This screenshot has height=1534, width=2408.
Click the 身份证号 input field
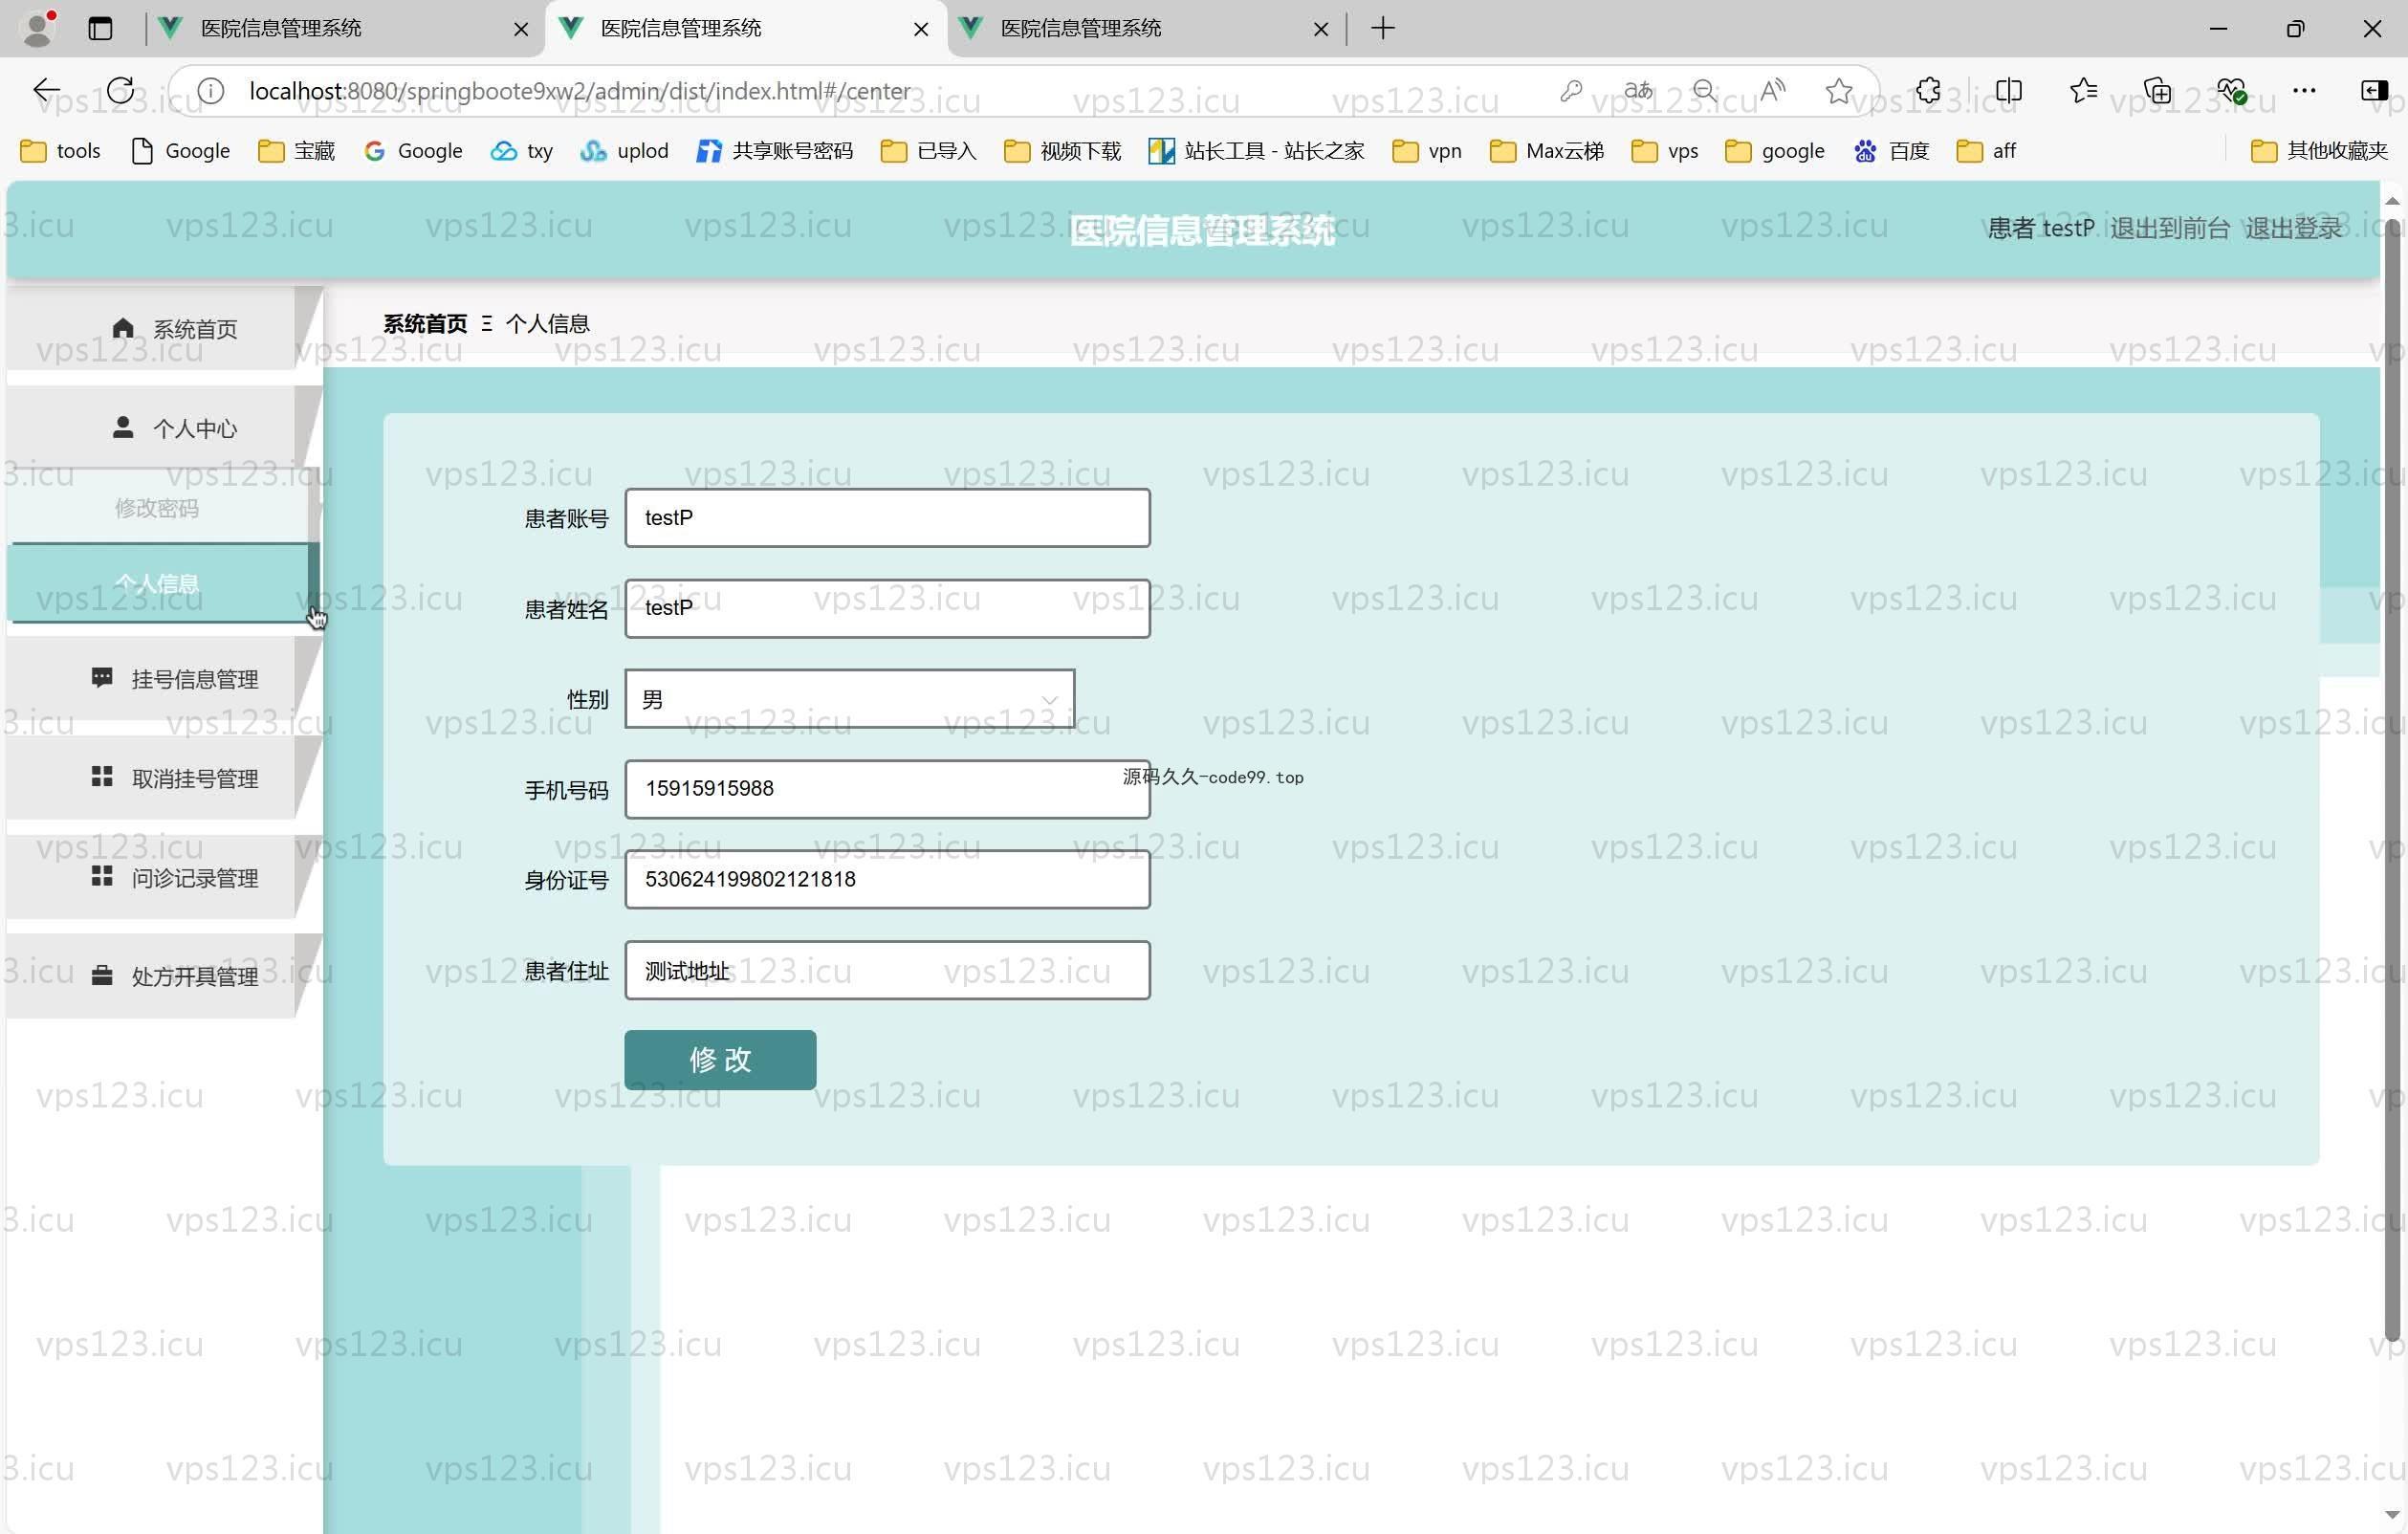[887, 880]
